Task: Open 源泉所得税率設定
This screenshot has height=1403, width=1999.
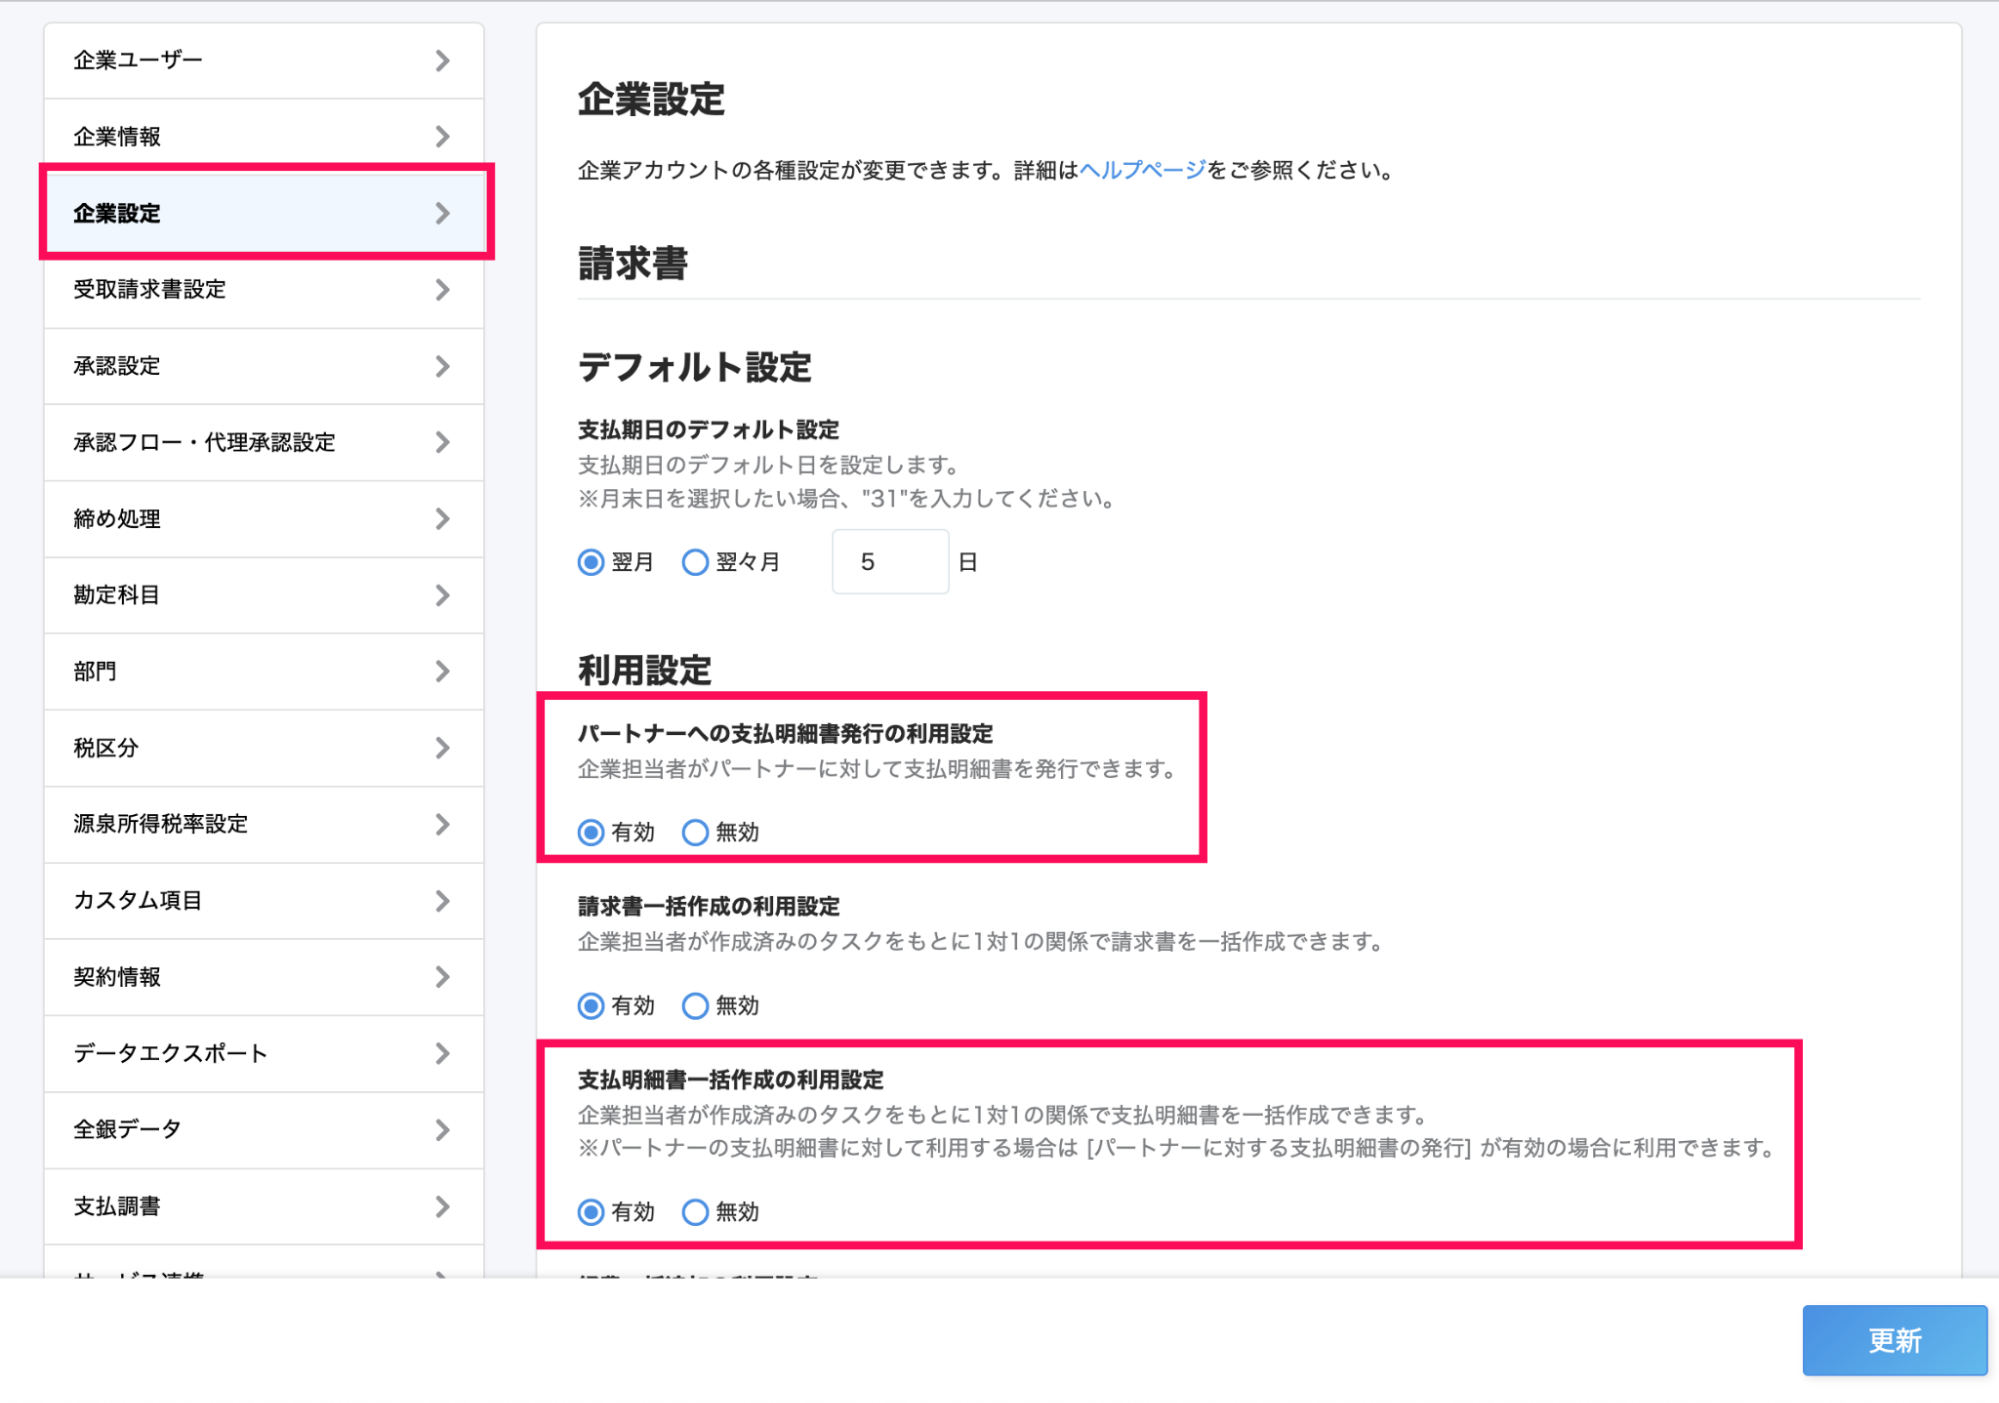Action: click(x=264, y=824)
